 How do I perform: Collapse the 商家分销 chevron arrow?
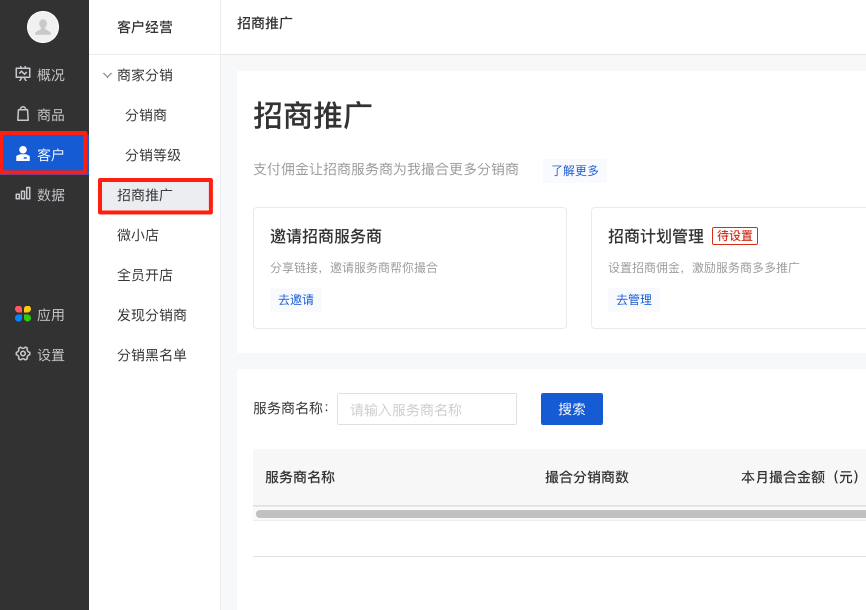click(107, 75)
